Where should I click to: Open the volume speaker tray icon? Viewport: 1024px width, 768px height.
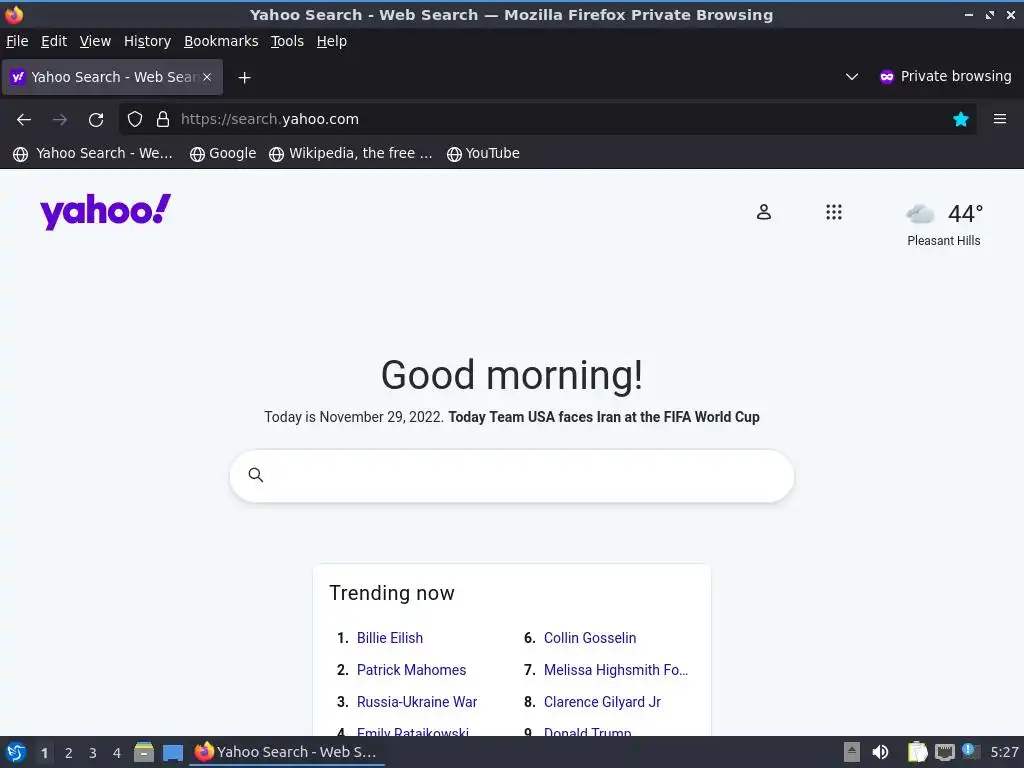[x=880, y=752]
